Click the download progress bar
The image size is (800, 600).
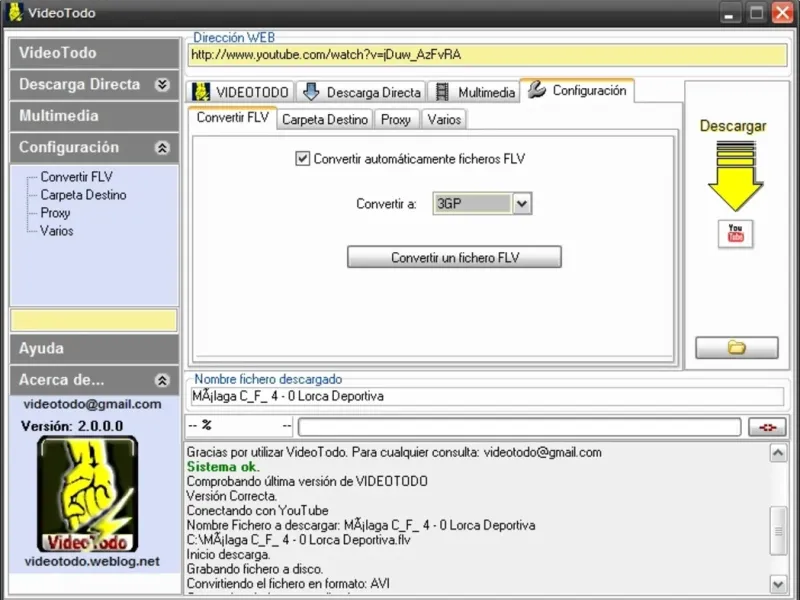519,427
